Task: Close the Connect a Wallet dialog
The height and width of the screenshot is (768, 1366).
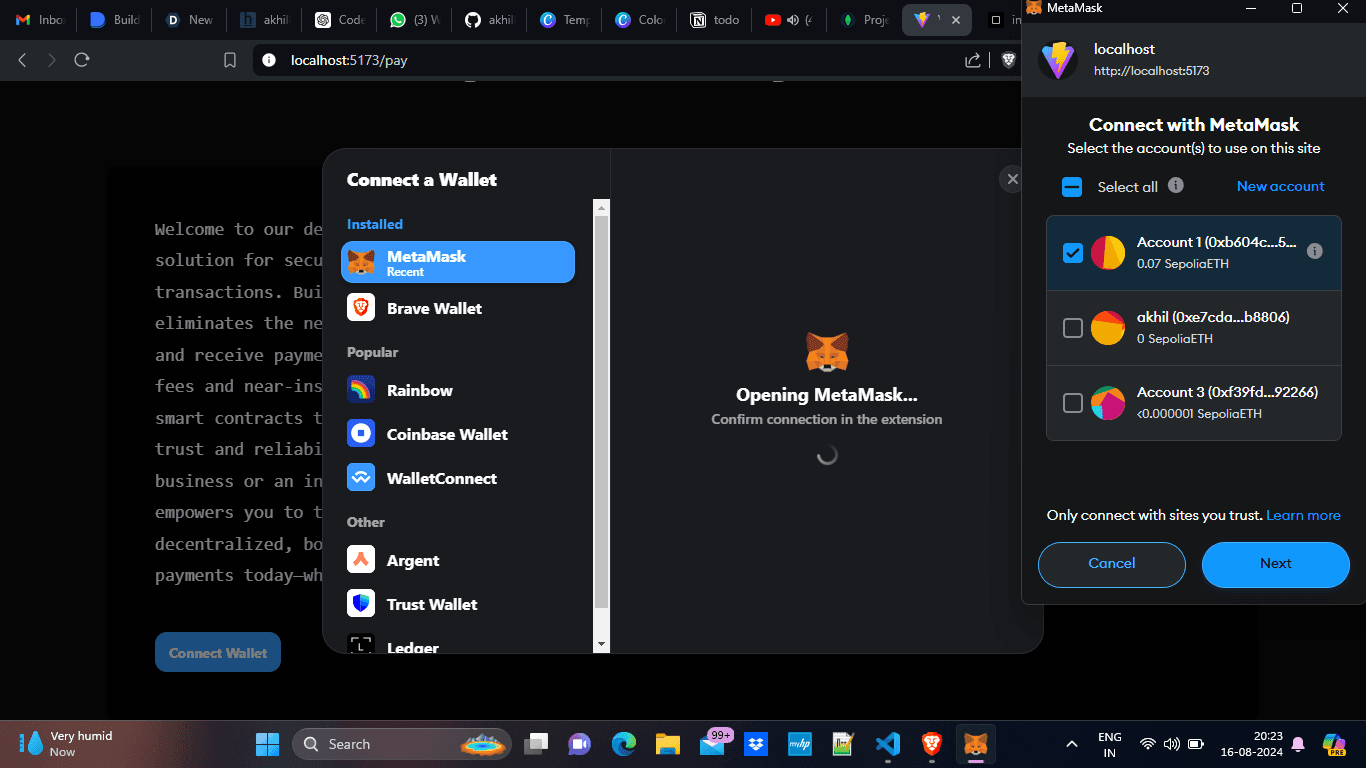Action: pos(1012,179)
